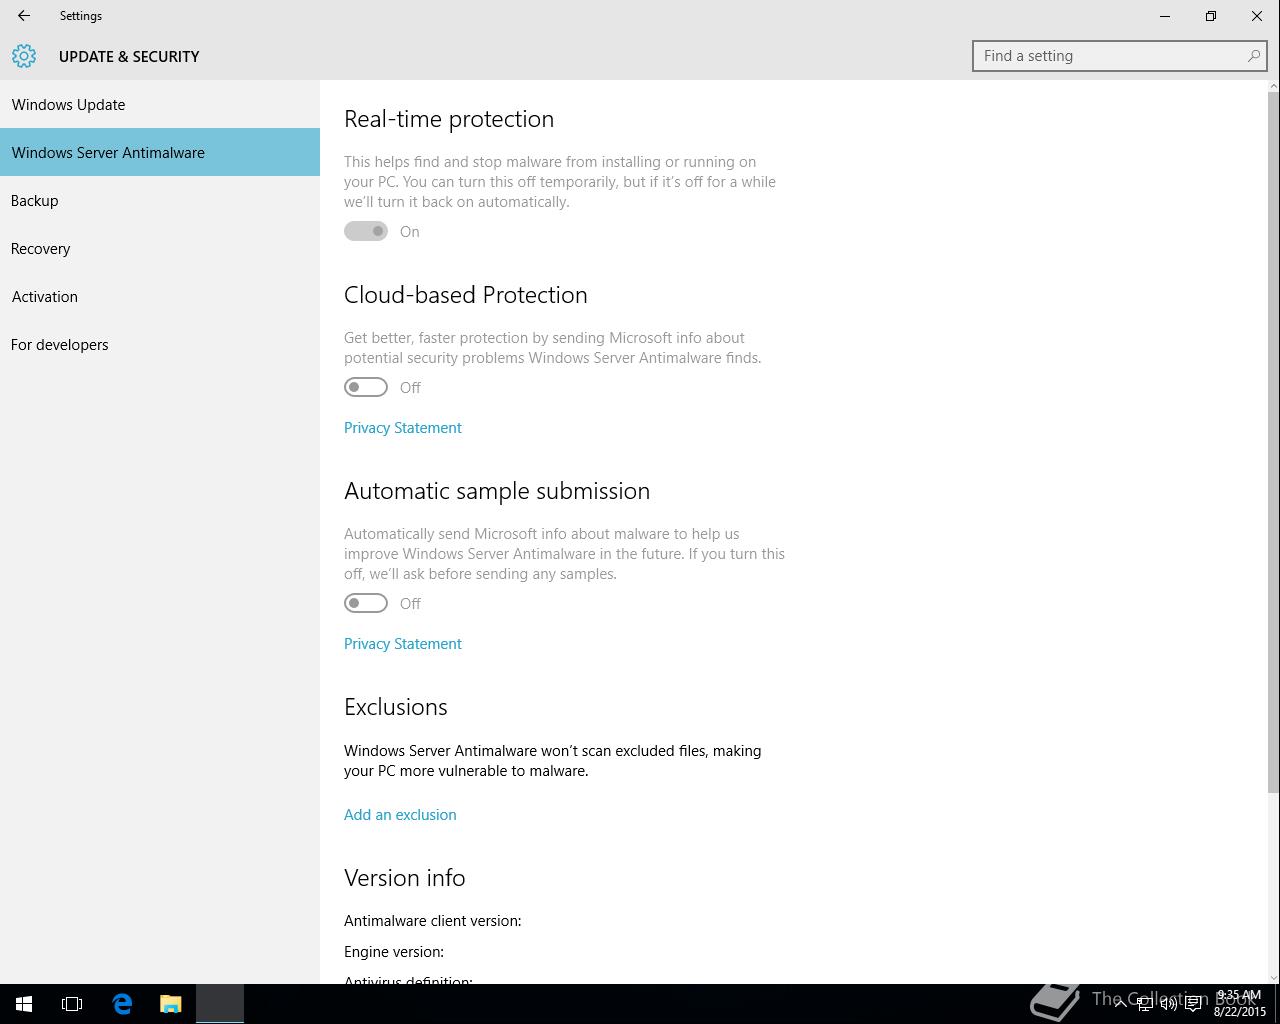Minimize the Settings window
The width and height of the screenshot is (1280, 1024).
click(x=1165, y=16)
